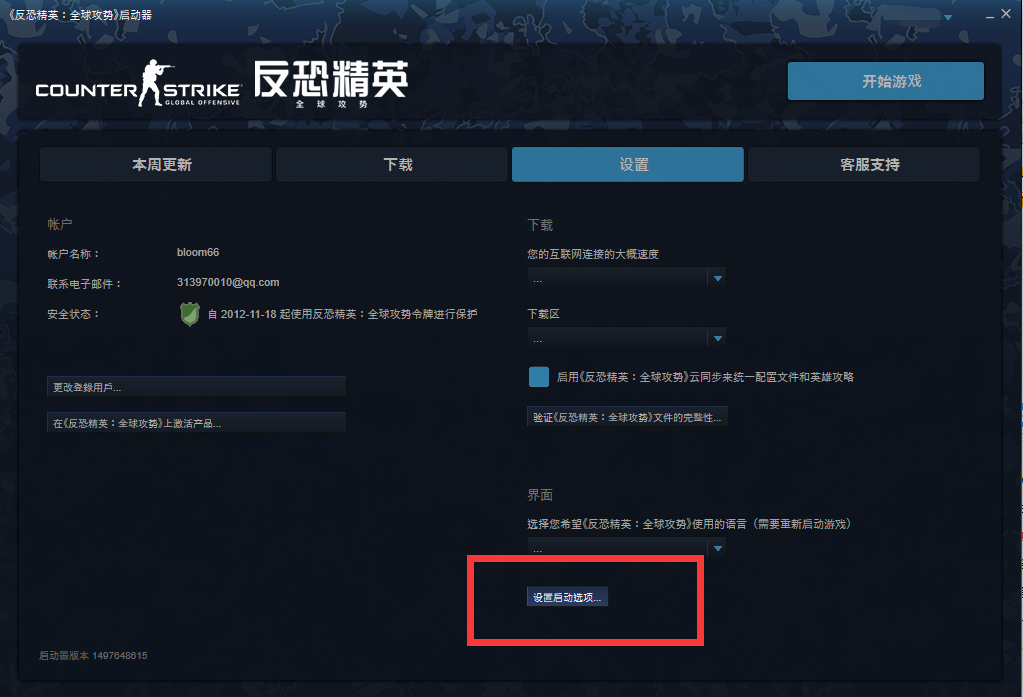Viewport: 1023px width, 697px height.
Task: Open the account dropdown arrow in title bar
Action: pos(947,17)
